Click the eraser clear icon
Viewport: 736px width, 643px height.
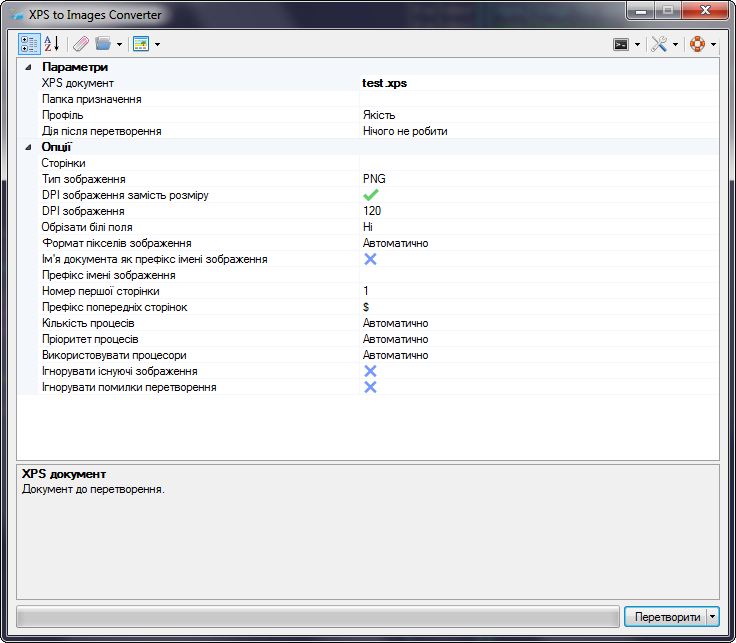coord(81,44)
